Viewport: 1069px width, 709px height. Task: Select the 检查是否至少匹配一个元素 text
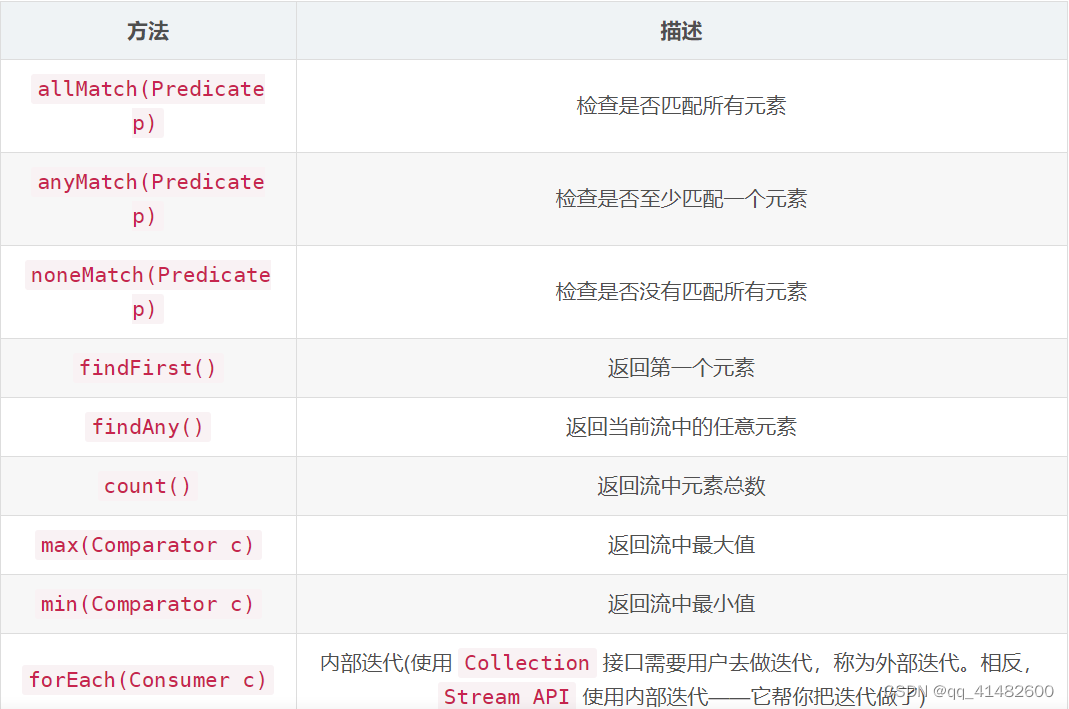pos(681,198)
